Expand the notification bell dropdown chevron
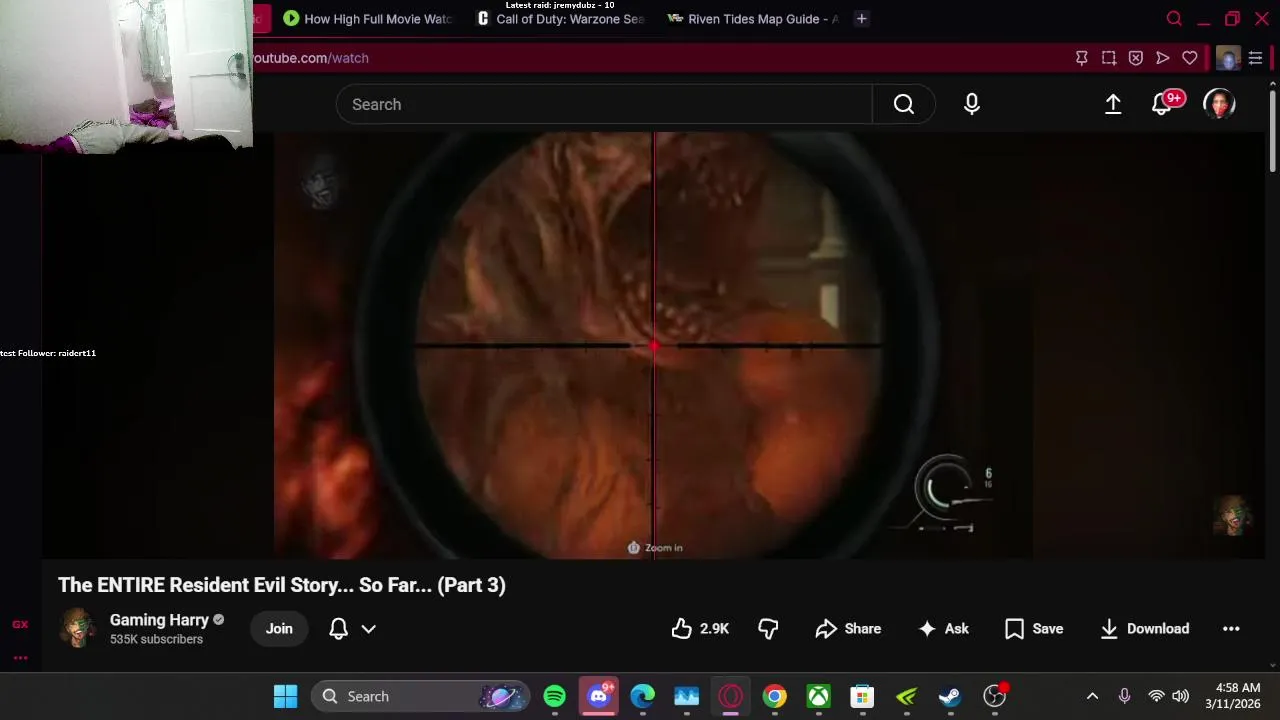Screen dimensions: 1280x720 point(368,629)
